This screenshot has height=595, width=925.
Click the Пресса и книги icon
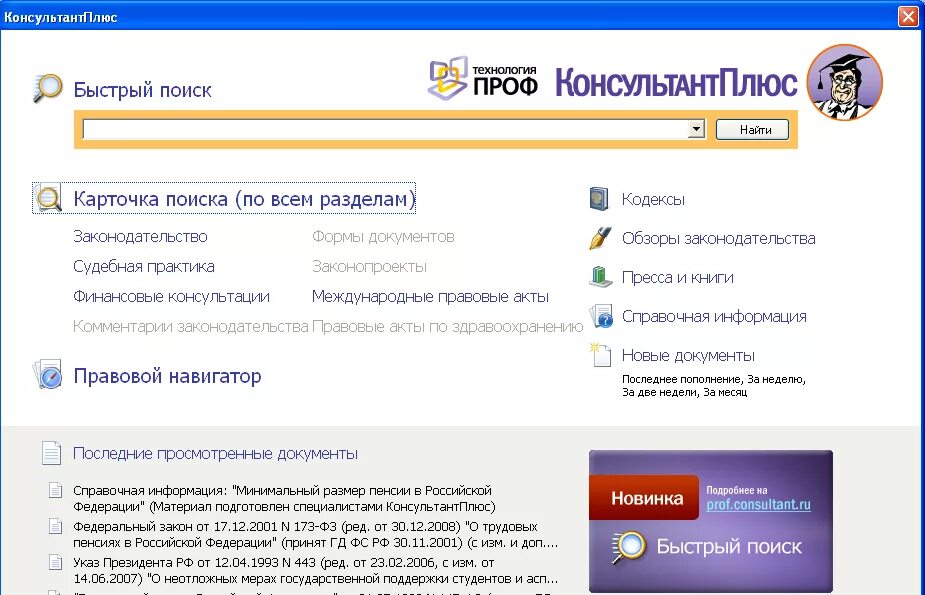(601, 277)
